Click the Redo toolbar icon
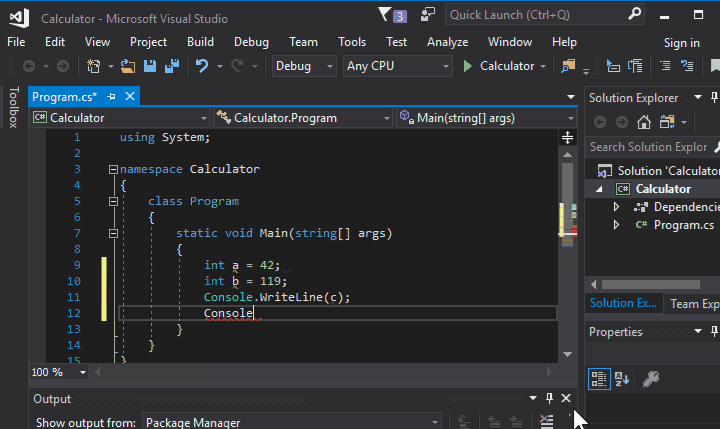 click(x=237, y=66)
